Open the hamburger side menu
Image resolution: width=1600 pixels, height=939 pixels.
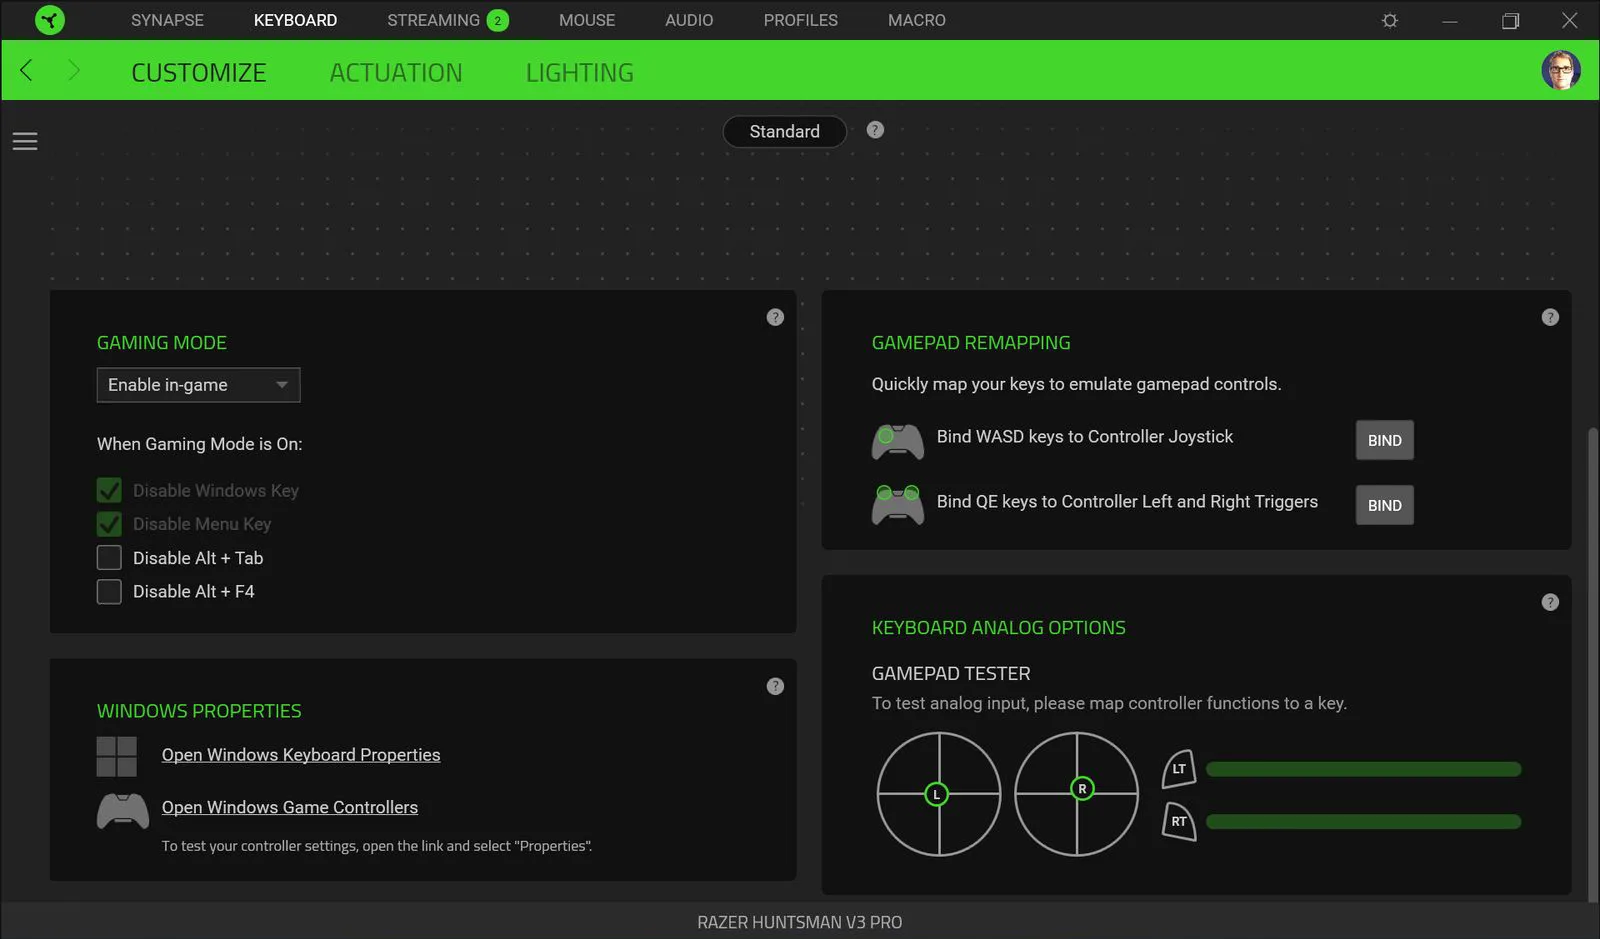coord(25,141)
